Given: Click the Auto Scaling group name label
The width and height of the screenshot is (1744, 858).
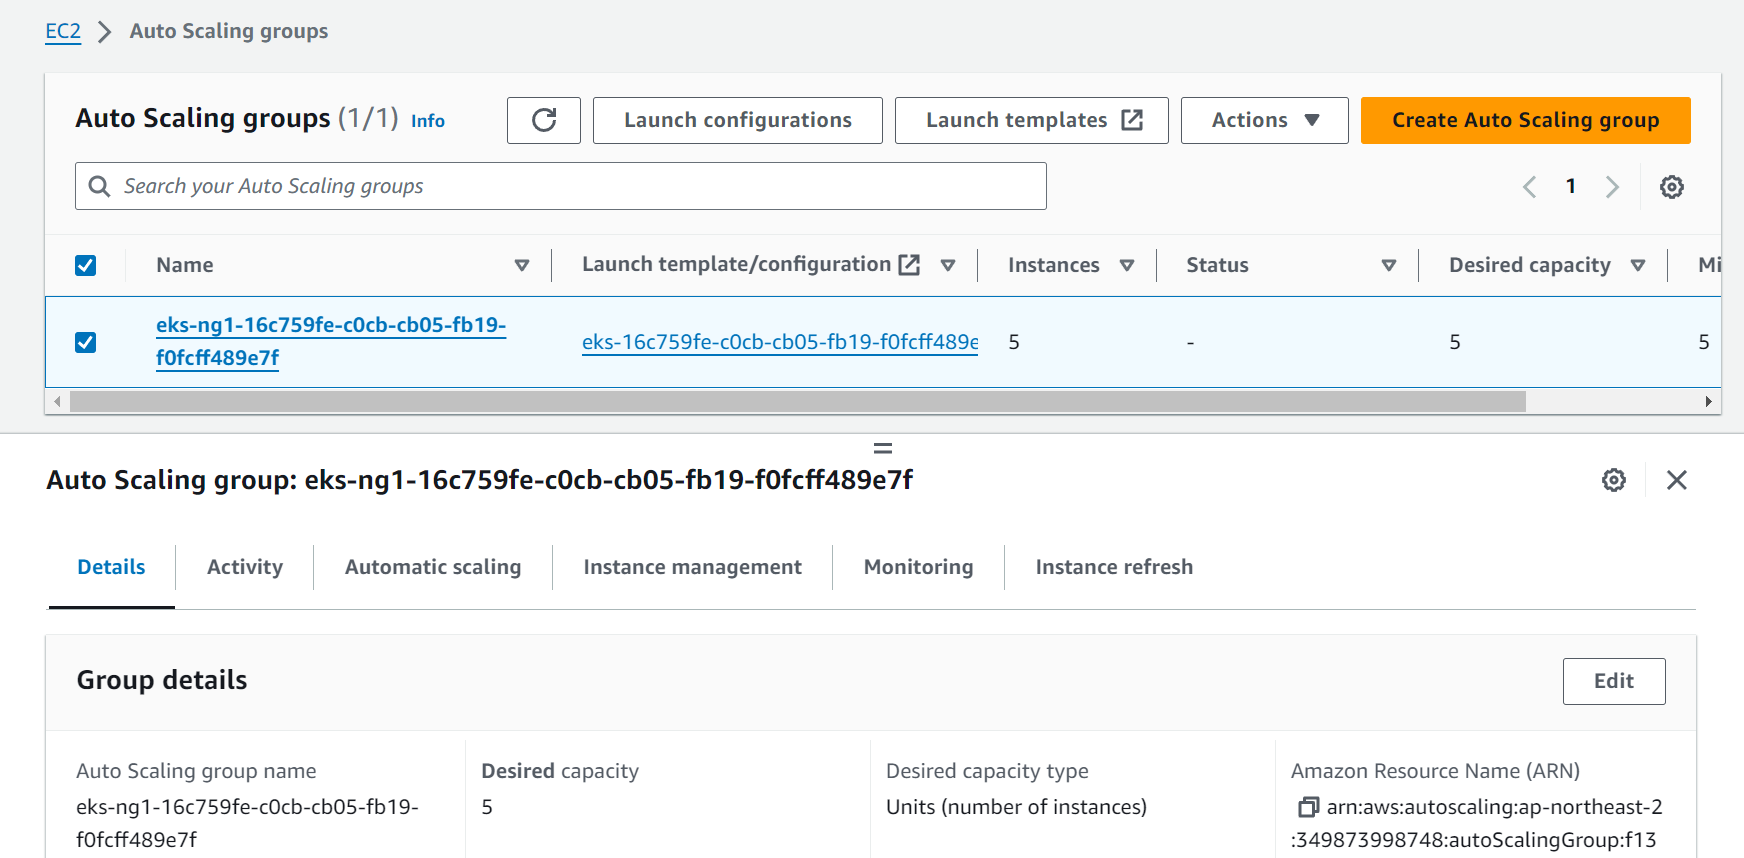Looking at the screenshot, I should (x=196, y=771).
